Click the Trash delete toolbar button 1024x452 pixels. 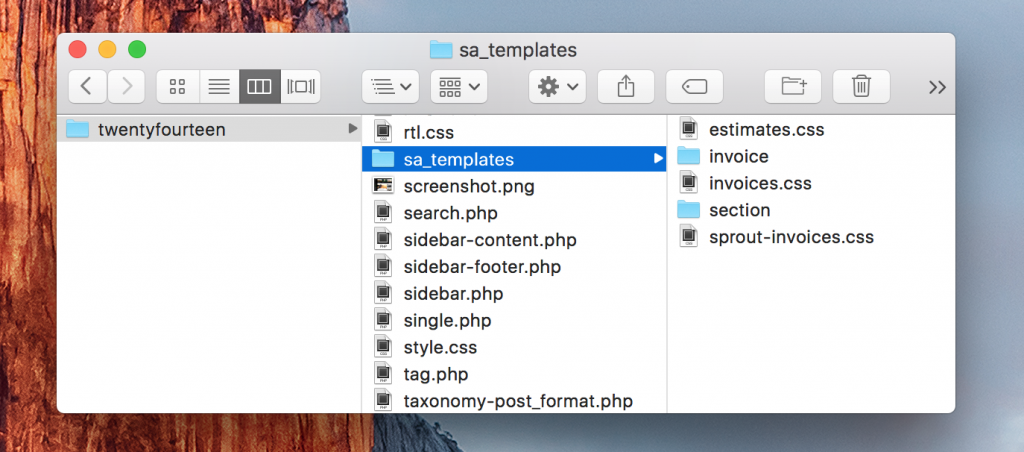tap(861, 86)
